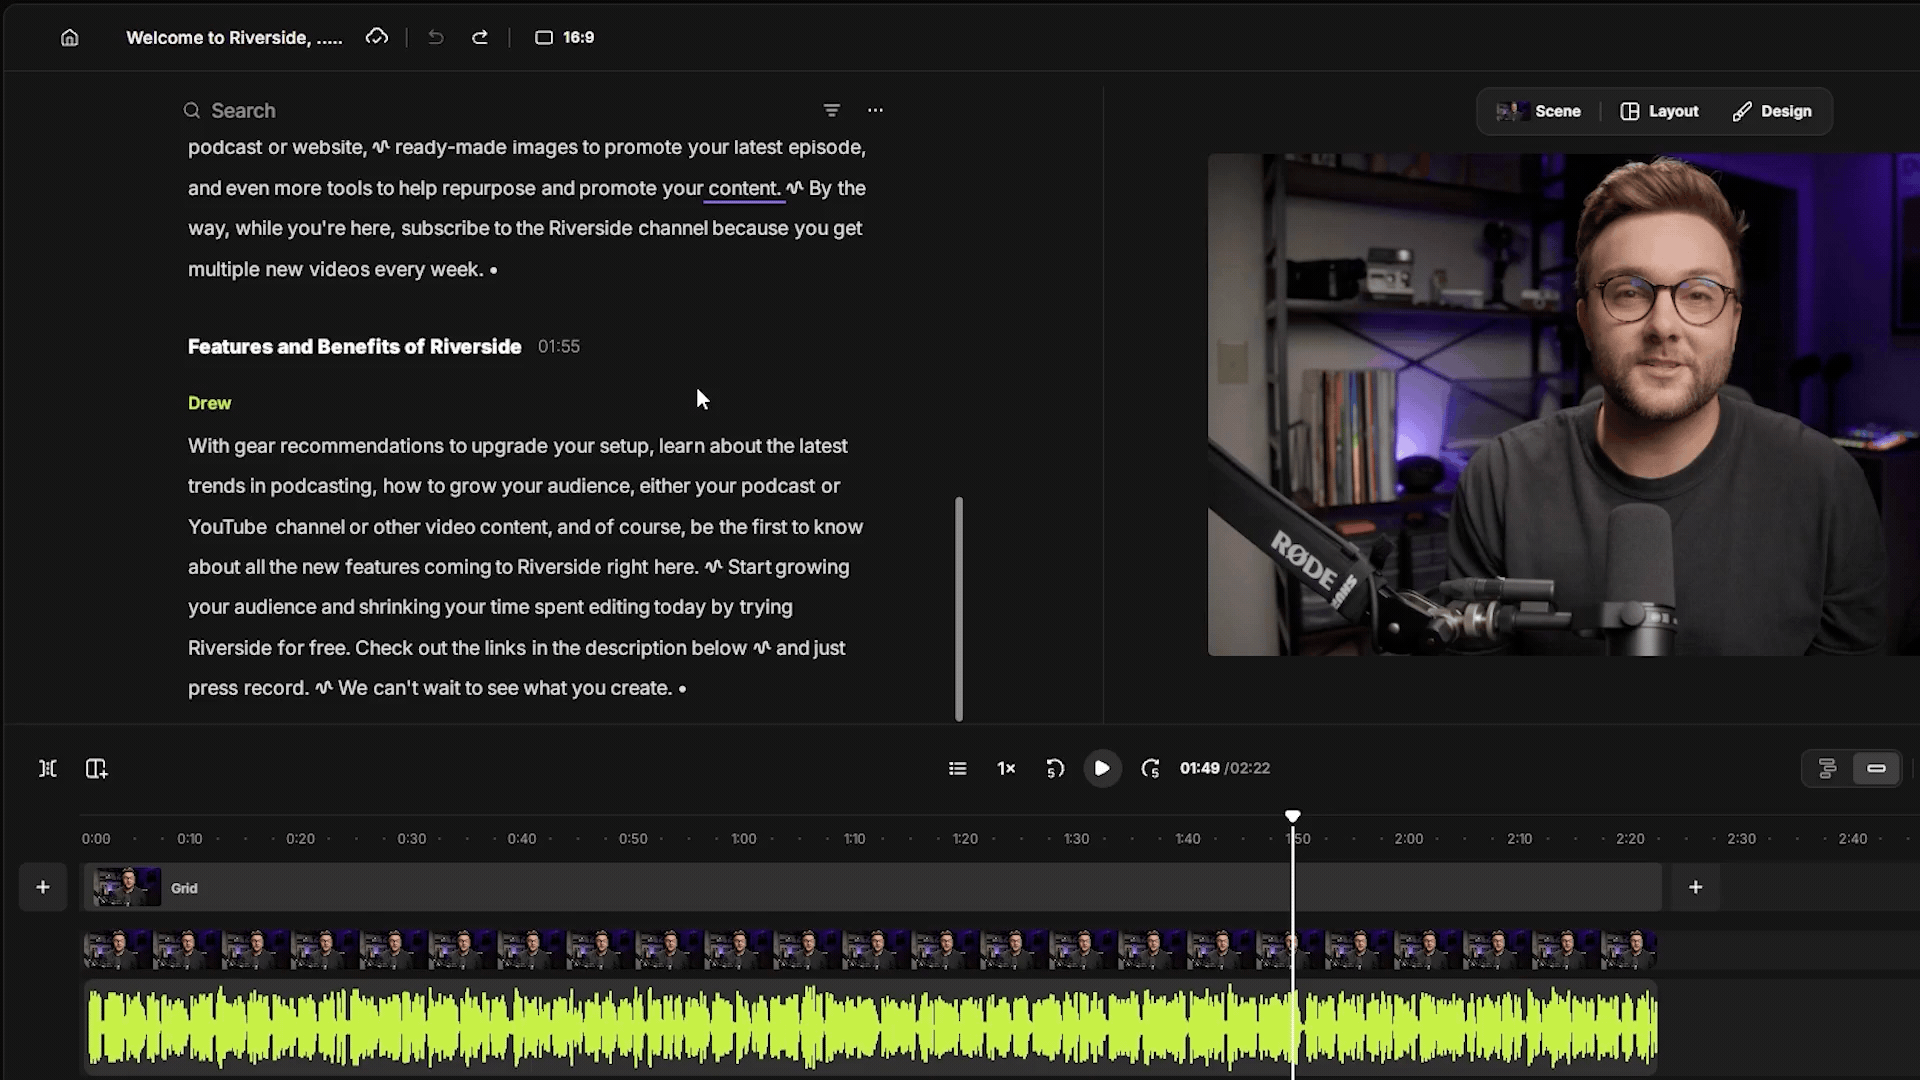
Task: Switch to the collapsed single-track timeline view
Action: coord(1876,768)
